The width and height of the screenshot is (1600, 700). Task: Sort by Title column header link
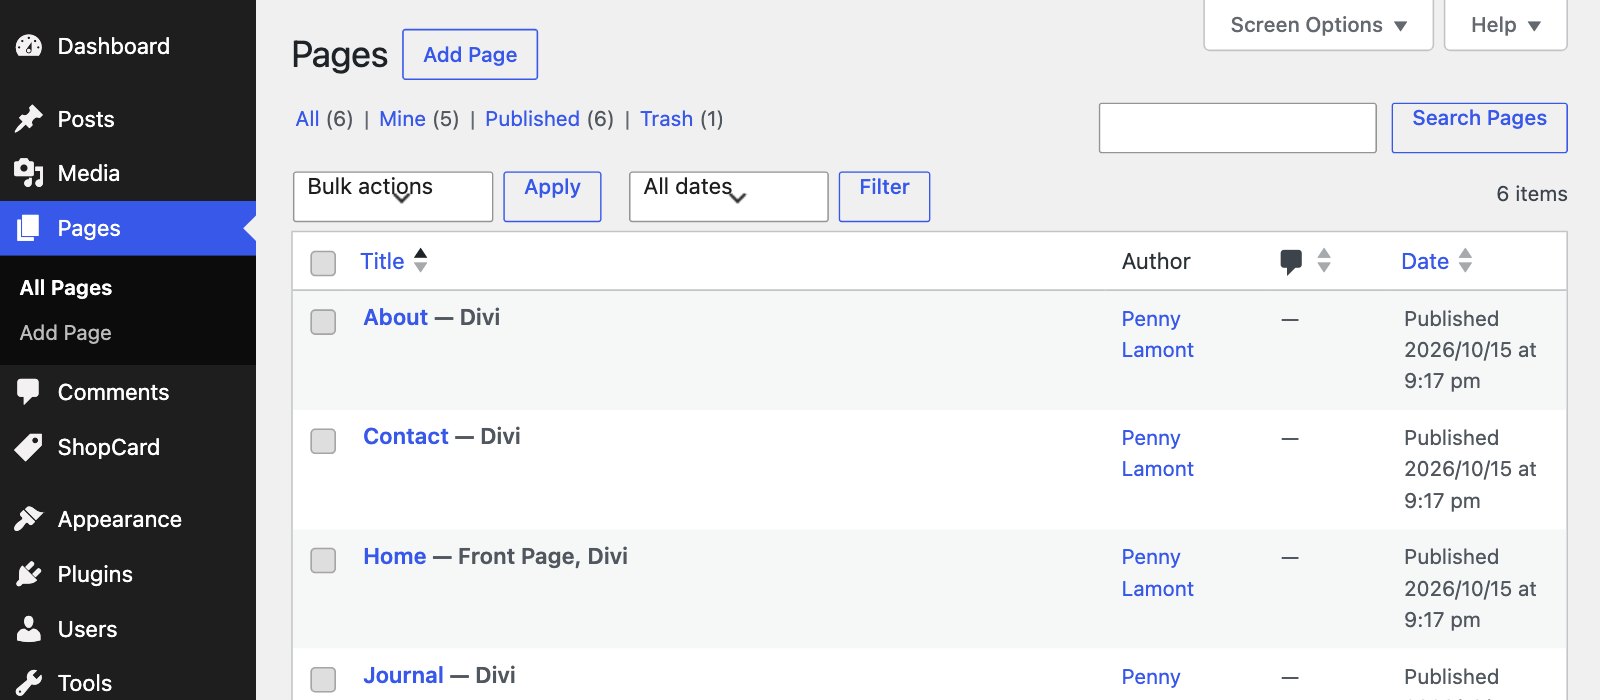point(382,261)
